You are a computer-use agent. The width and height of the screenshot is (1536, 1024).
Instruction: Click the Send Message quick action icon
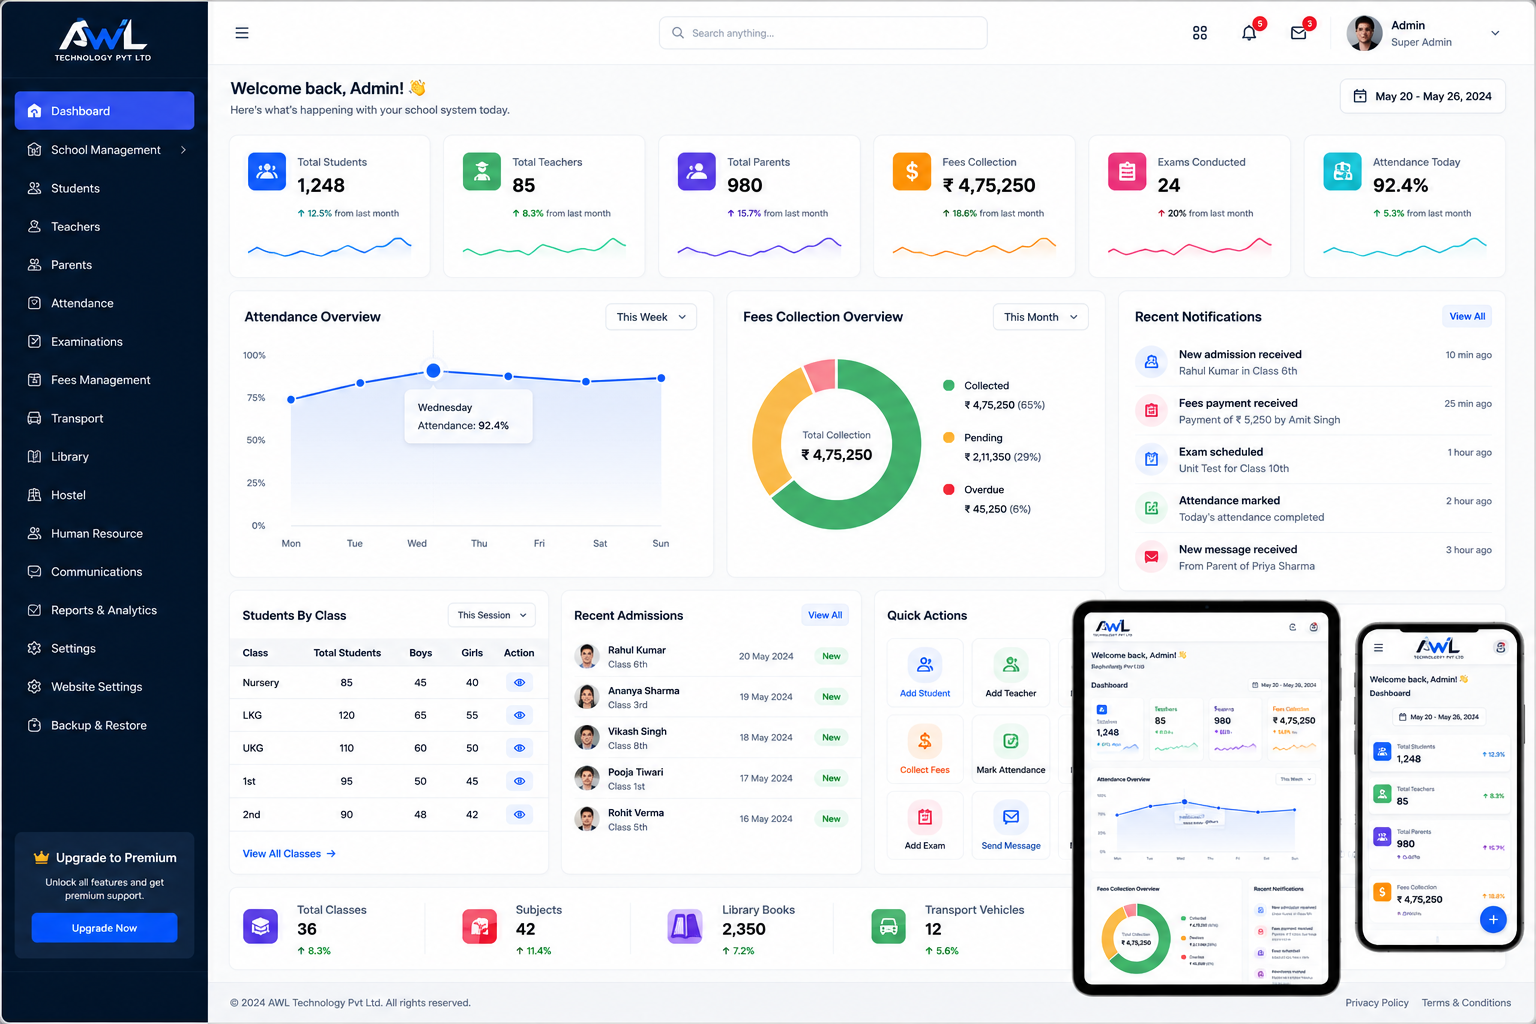click(1011, 817)
